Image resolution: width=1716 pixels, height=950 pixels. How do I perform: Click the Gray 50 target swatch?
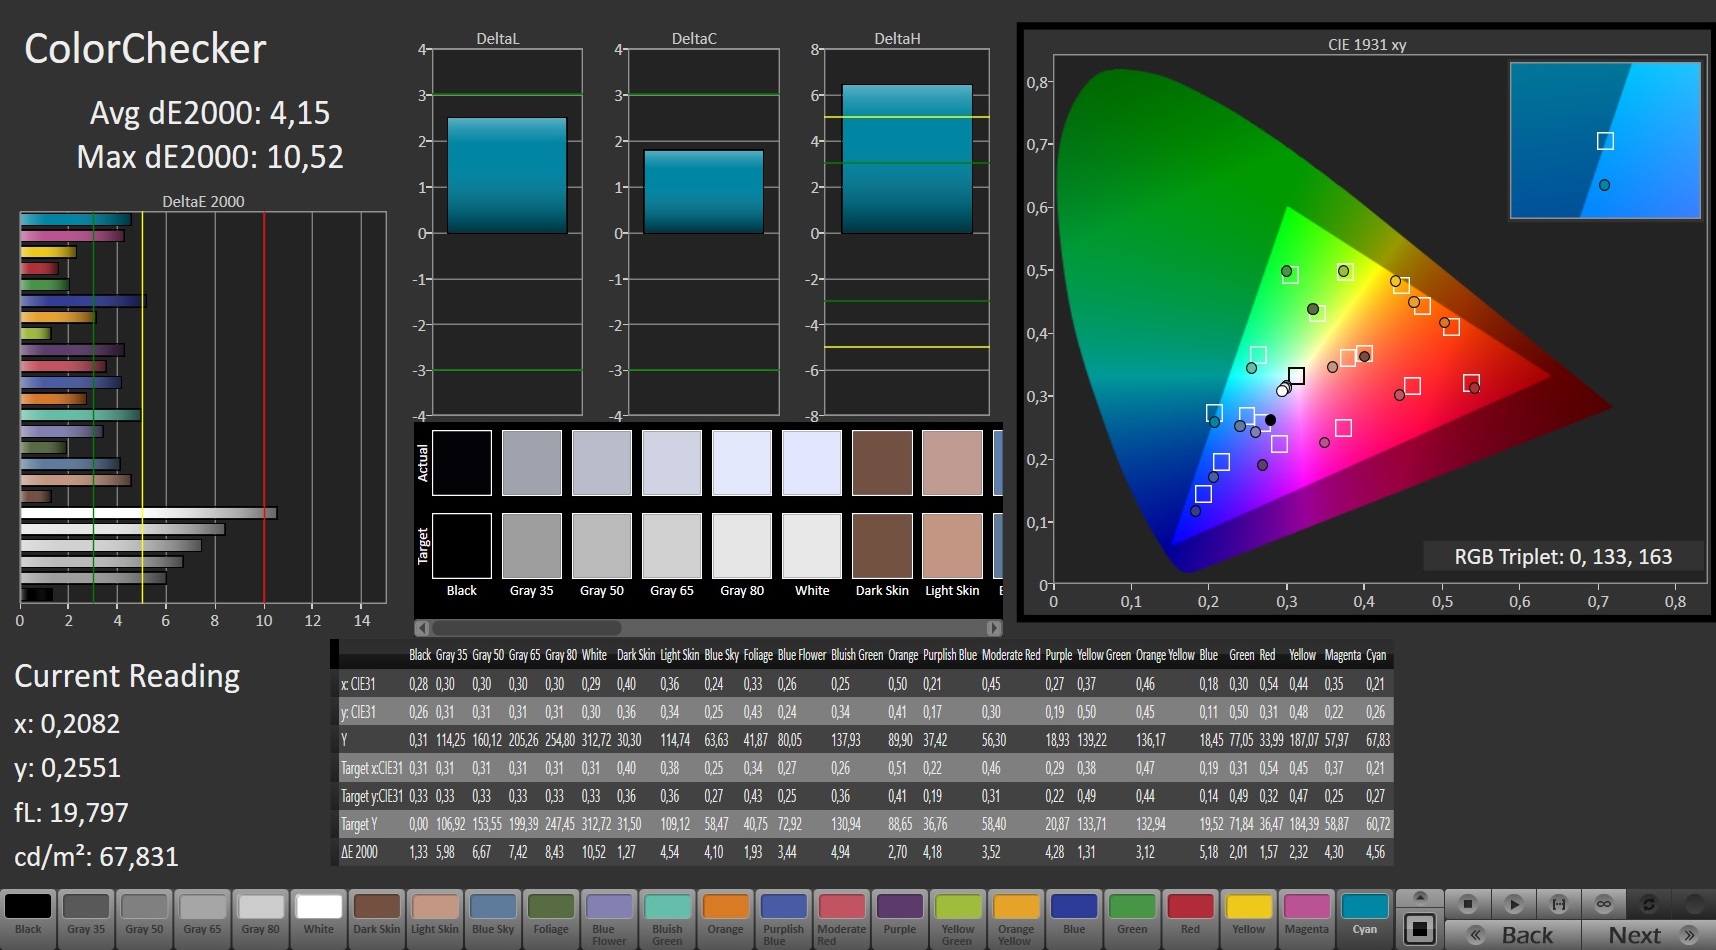[x=602, y=546]
